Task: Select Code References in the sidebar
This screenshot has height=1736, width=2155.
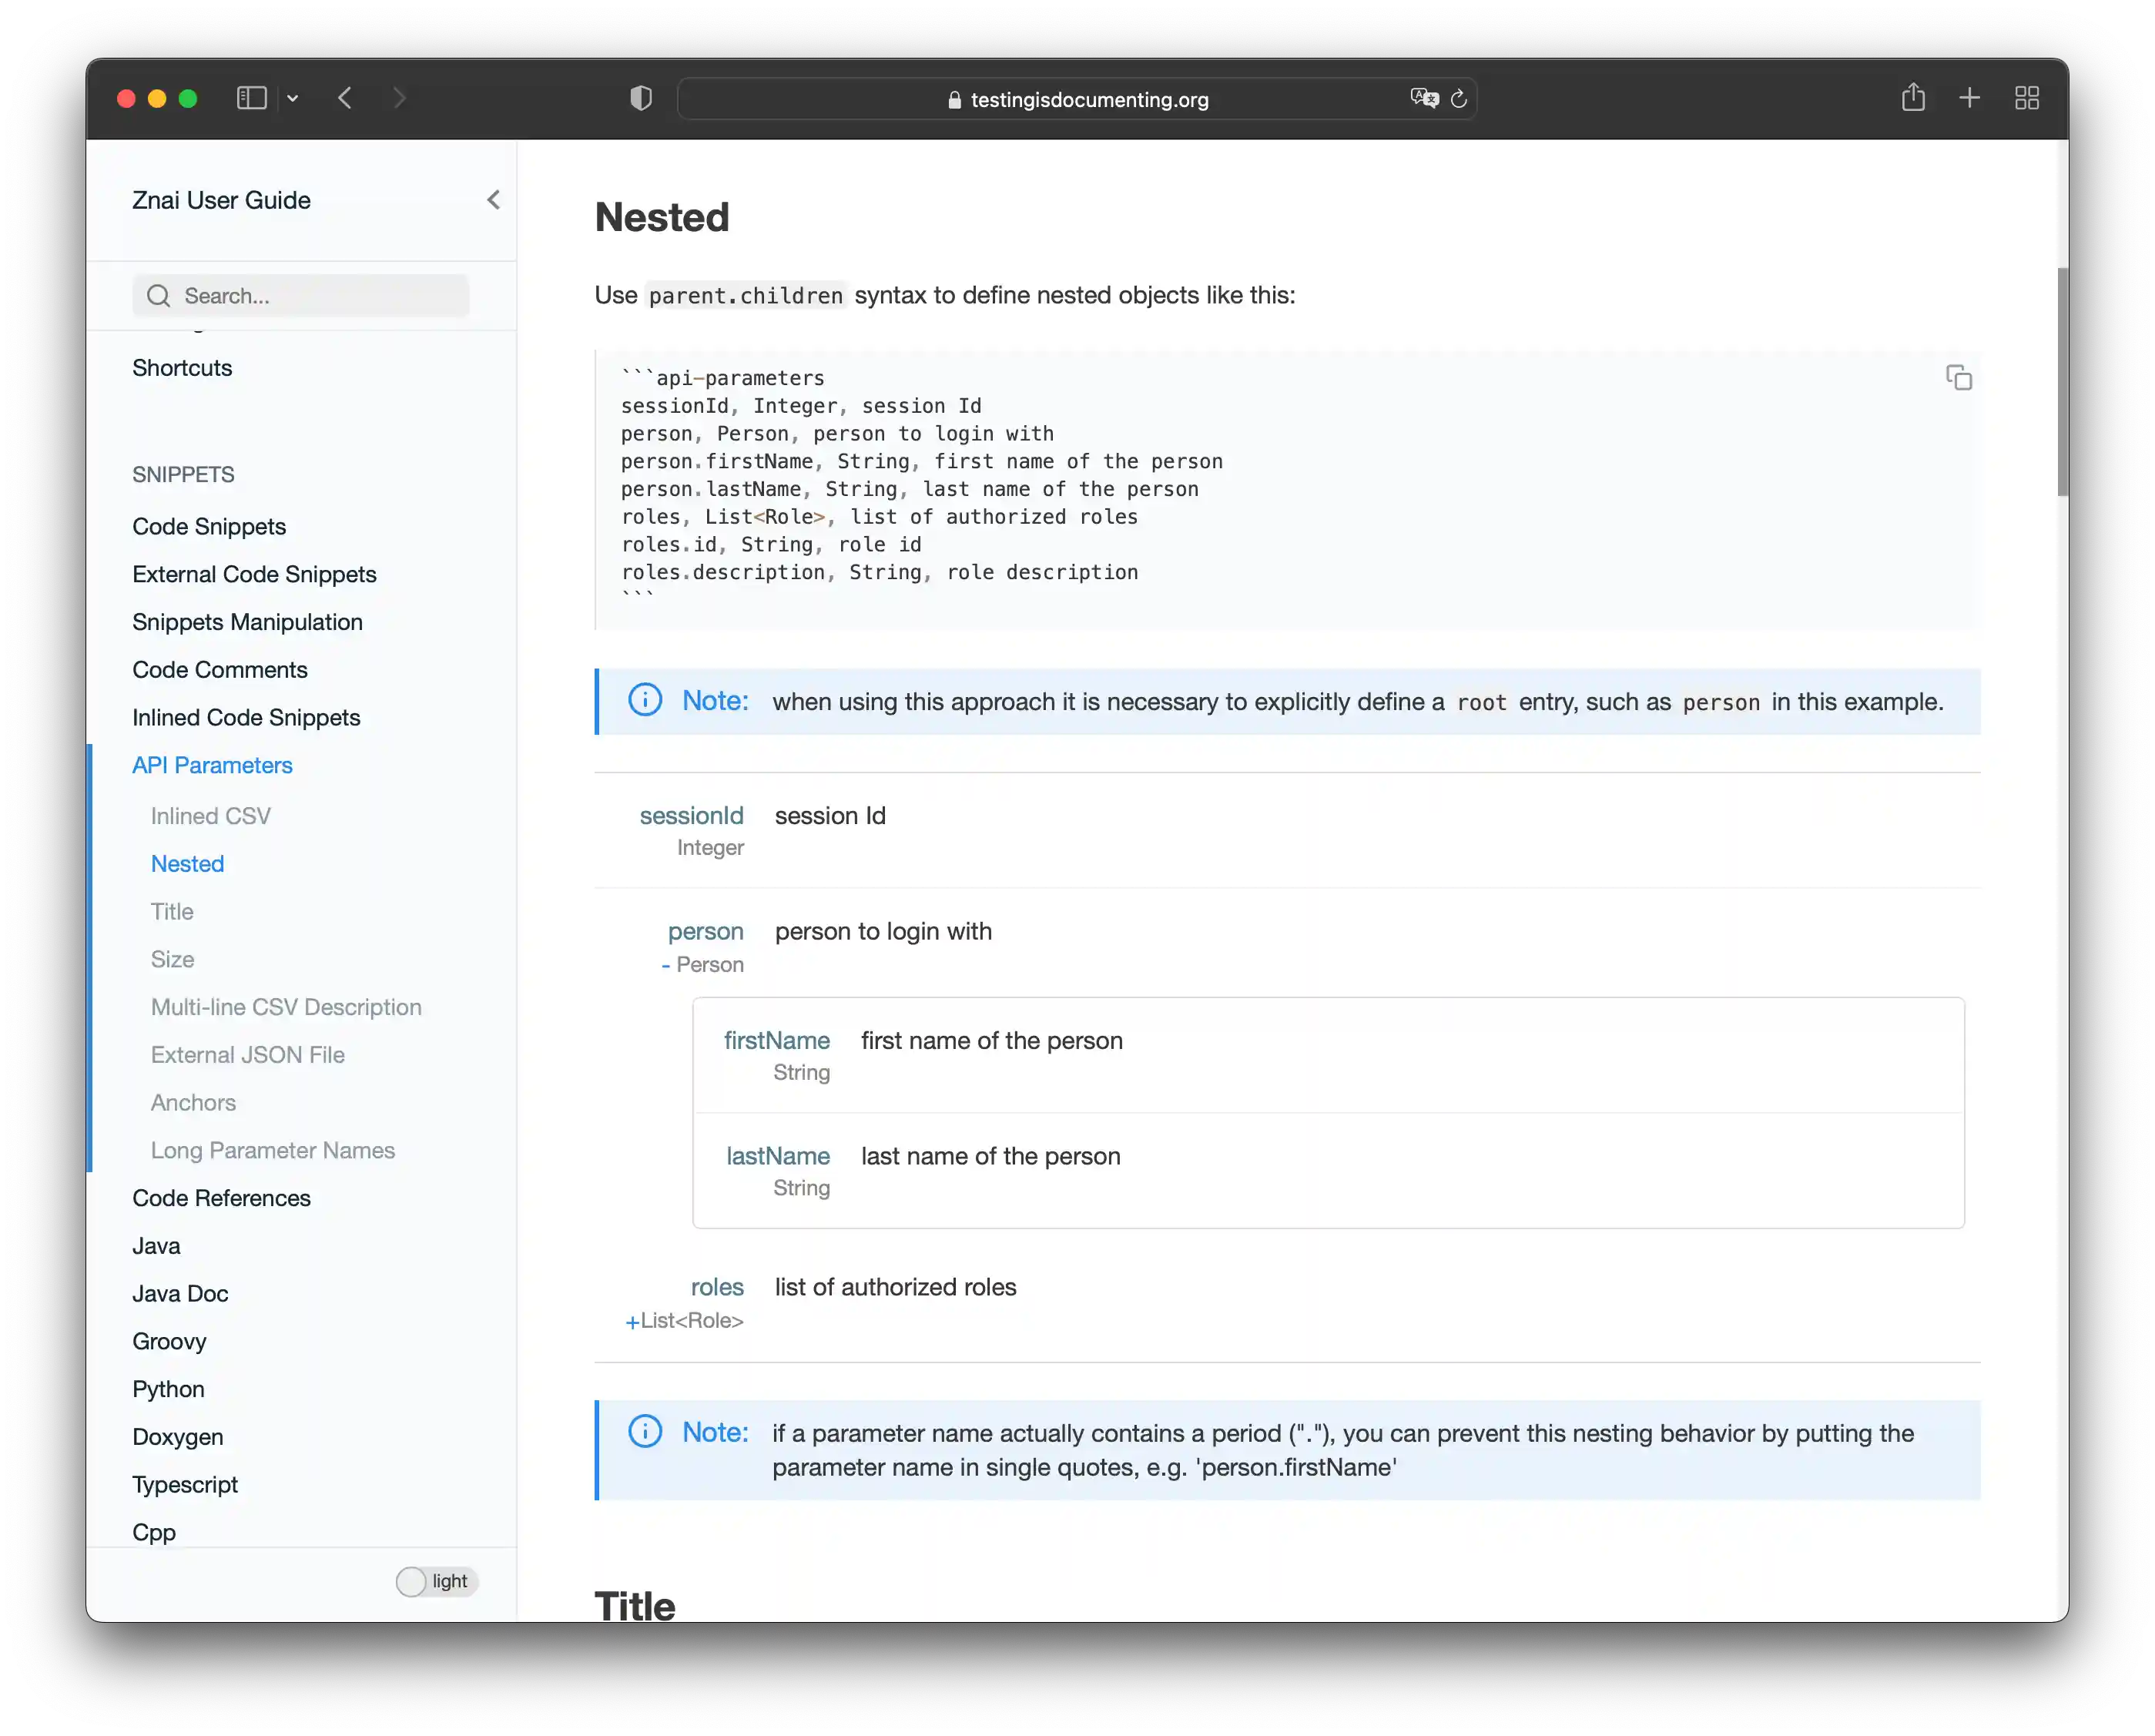Action: [222, 1197]
